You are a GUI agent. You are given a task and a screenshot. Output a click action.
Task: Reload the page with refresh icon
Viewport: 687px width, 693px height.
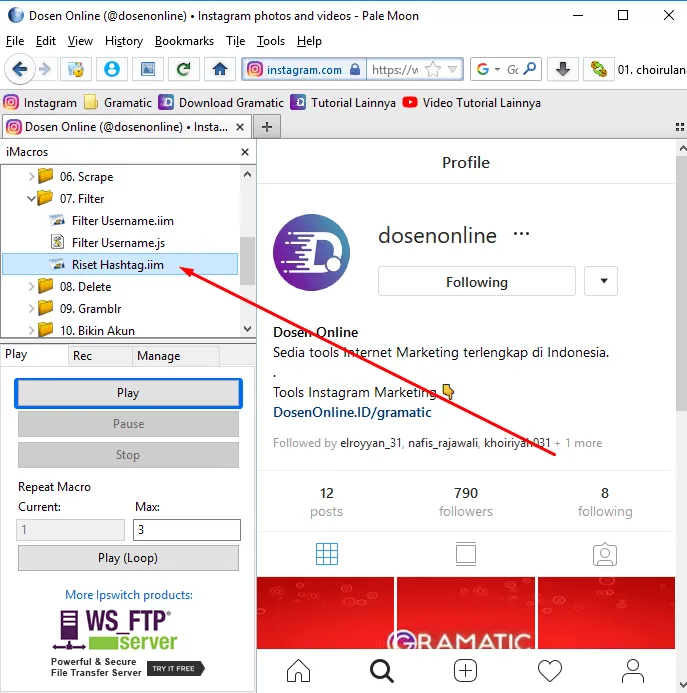(183, 69)
